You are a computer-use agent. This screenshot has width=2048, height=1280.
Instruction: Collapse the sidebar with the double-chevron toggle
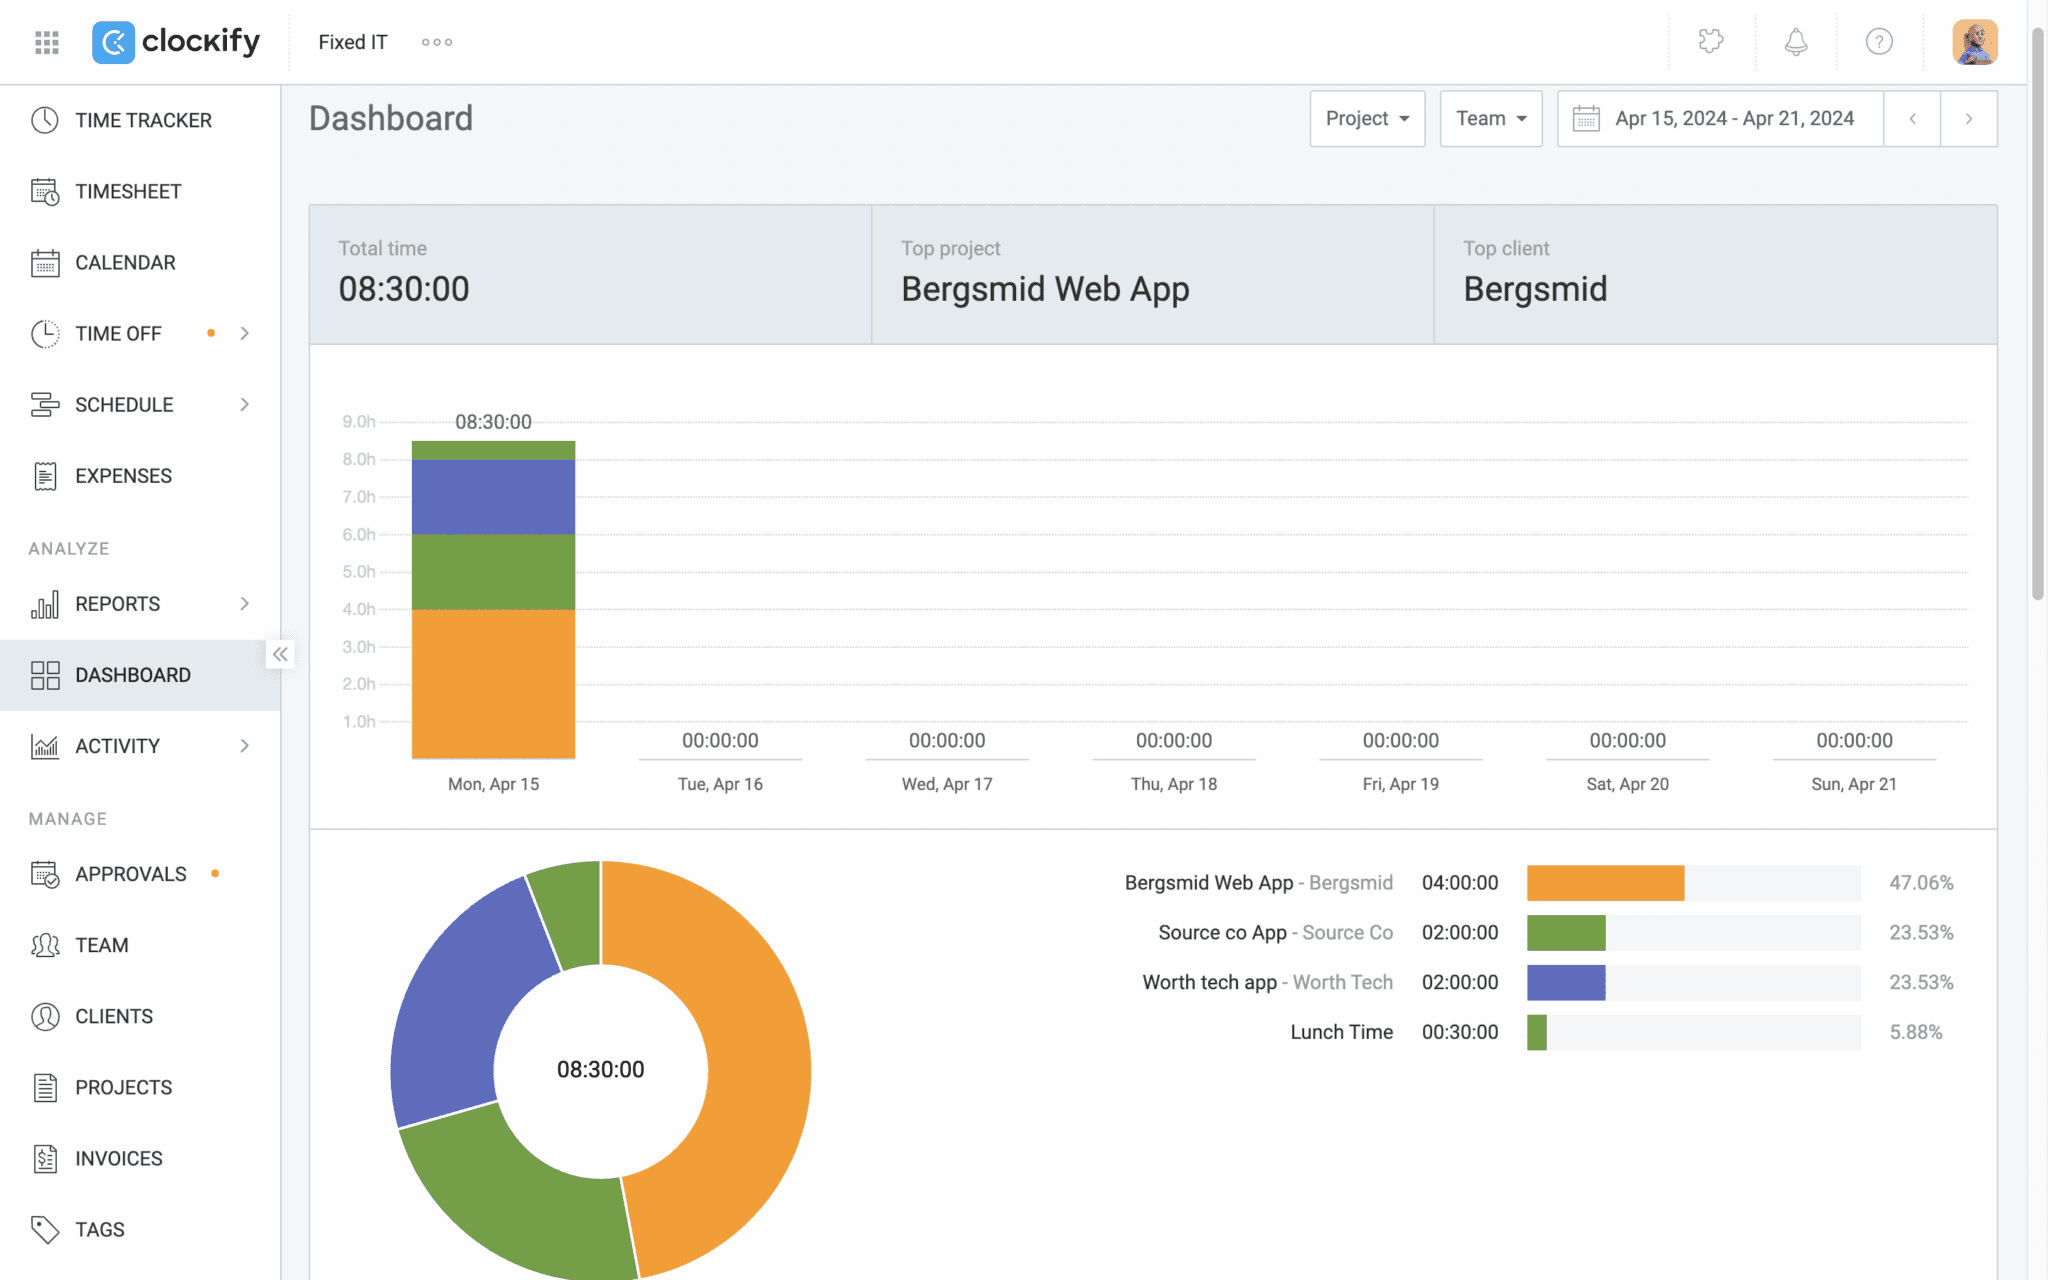[280, 654]
